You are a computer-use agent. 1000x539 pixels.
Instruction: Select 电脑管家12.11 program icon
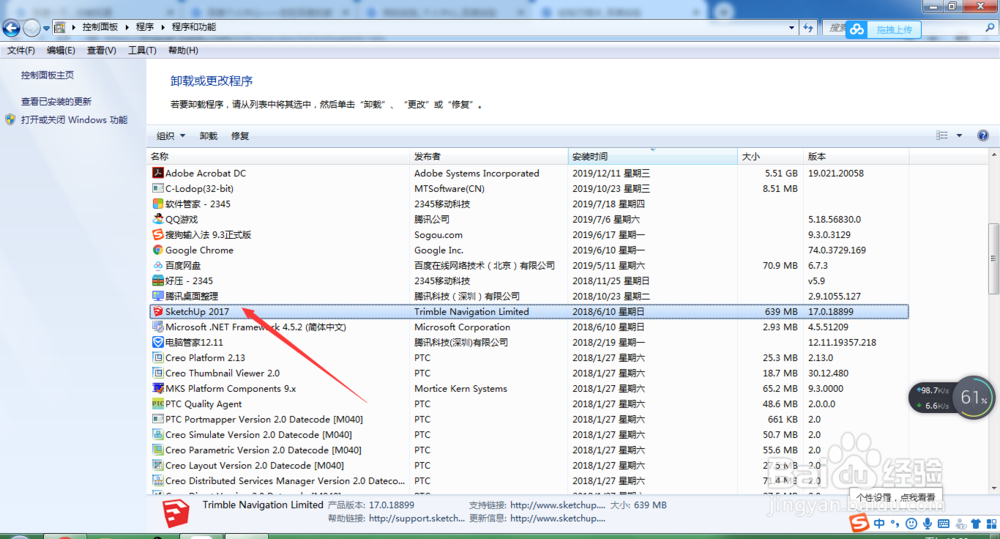click(158, 342)
